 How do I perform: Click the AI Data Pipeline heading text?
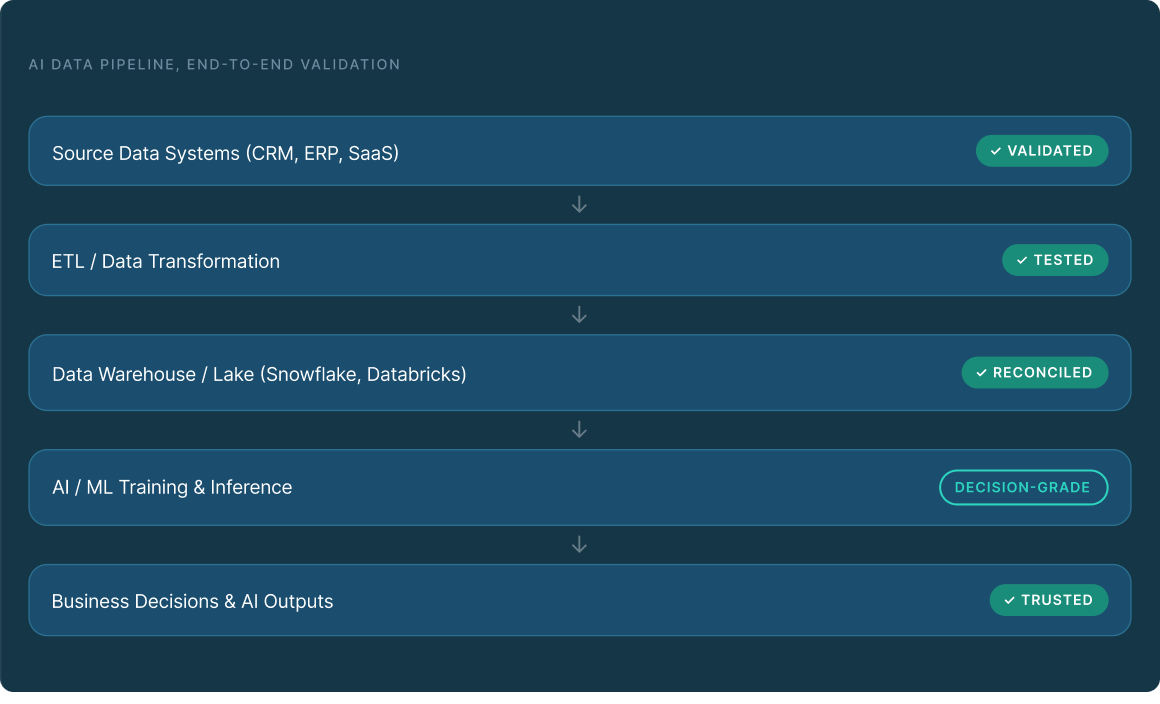214,65
